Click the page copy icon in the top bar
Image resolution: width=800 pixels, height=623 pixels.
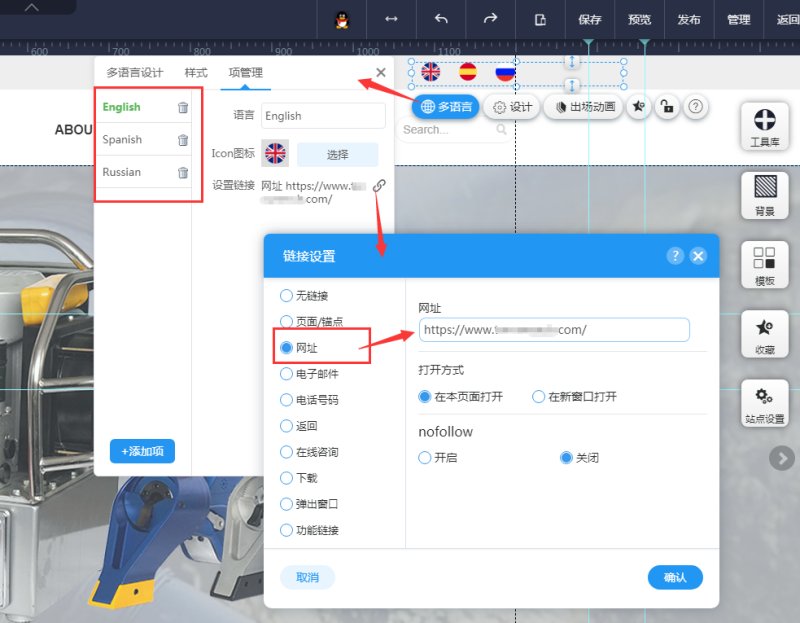pyautogui.click(x=540, y=20)
